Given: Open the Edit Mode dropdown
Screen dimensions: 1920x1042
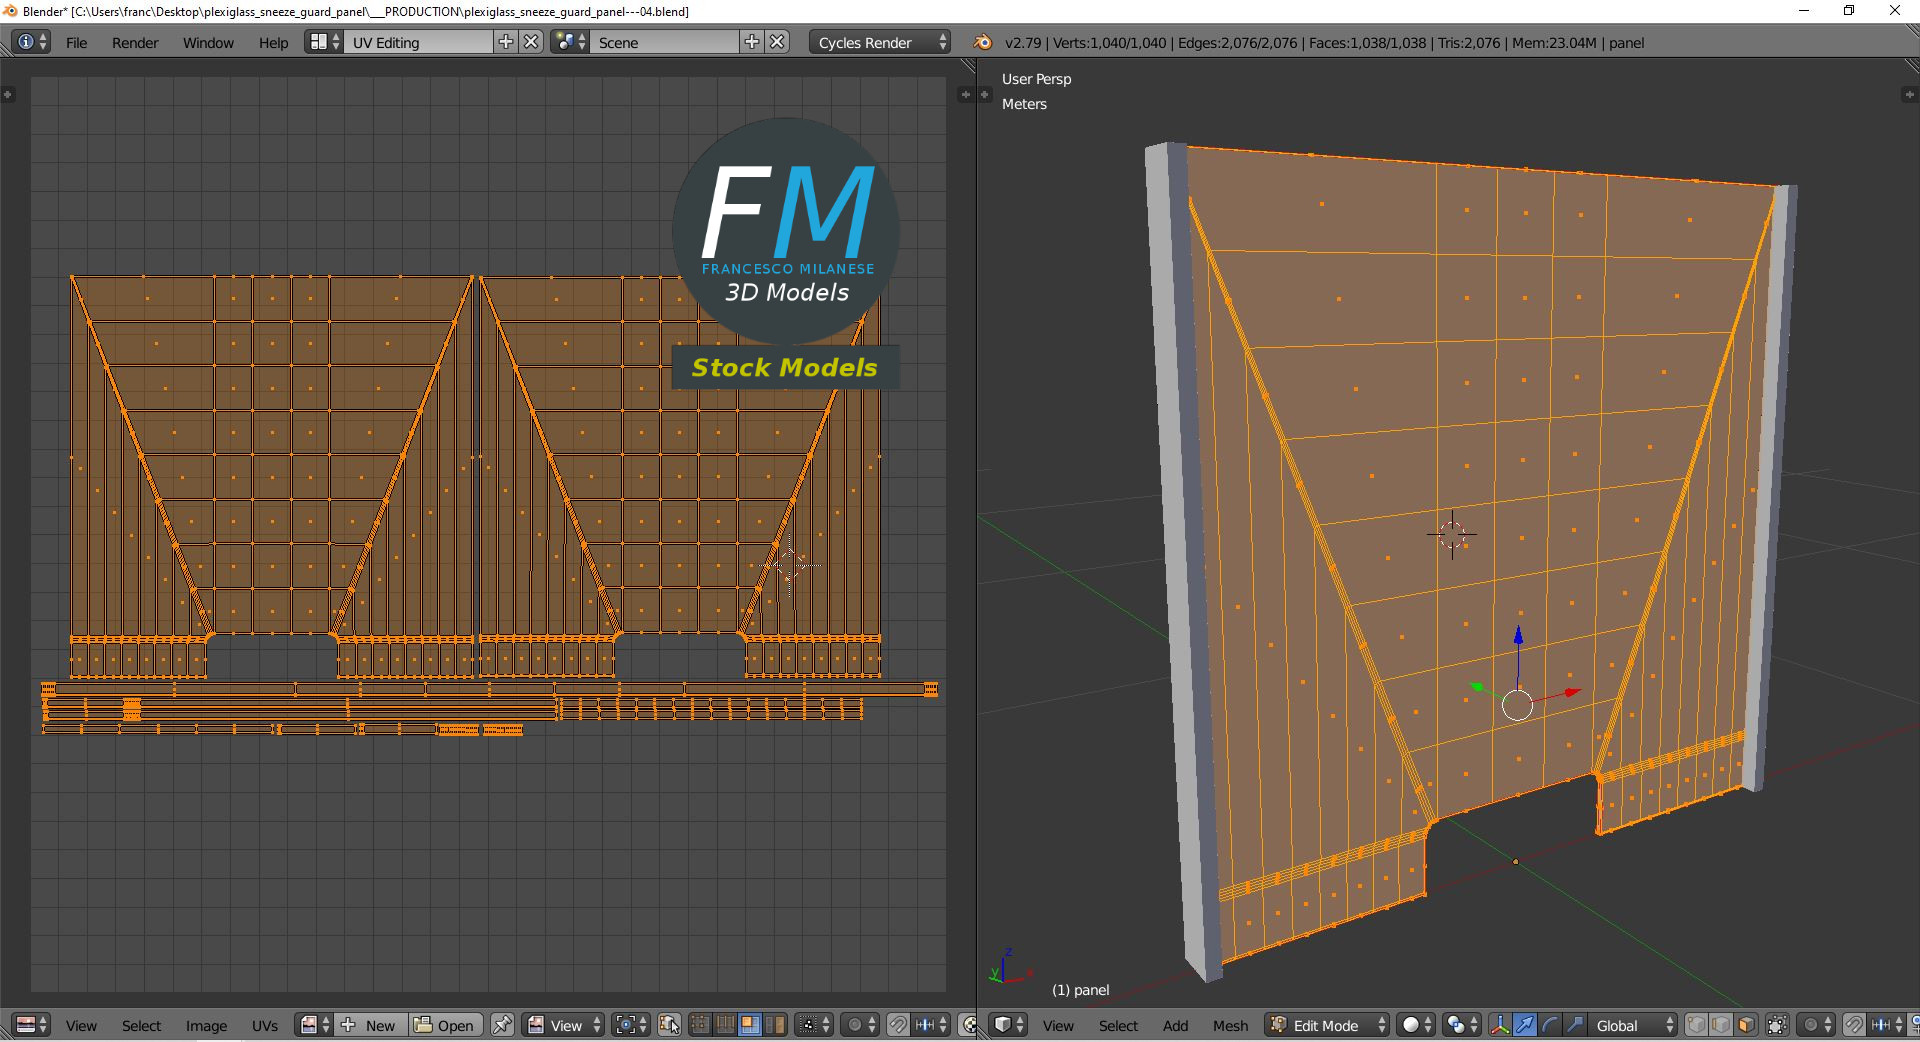Looking at the screenshot, I should click(x=1328, y=1025).
